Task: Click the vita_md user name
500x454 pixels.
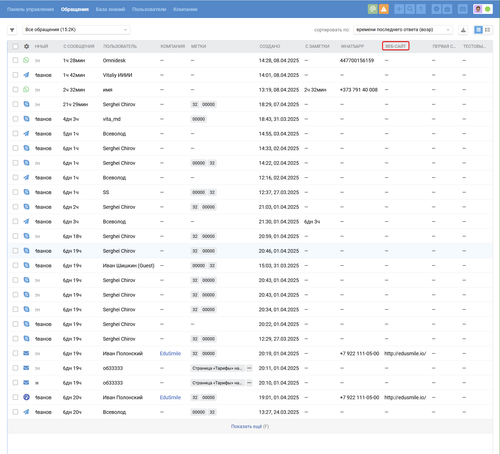Action: point(112,119)
